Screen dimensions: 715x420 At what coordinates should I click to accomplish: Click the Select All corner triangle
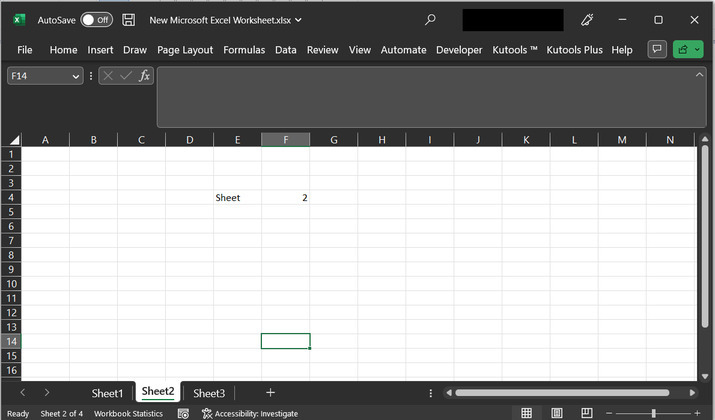(x=14, y=140)
